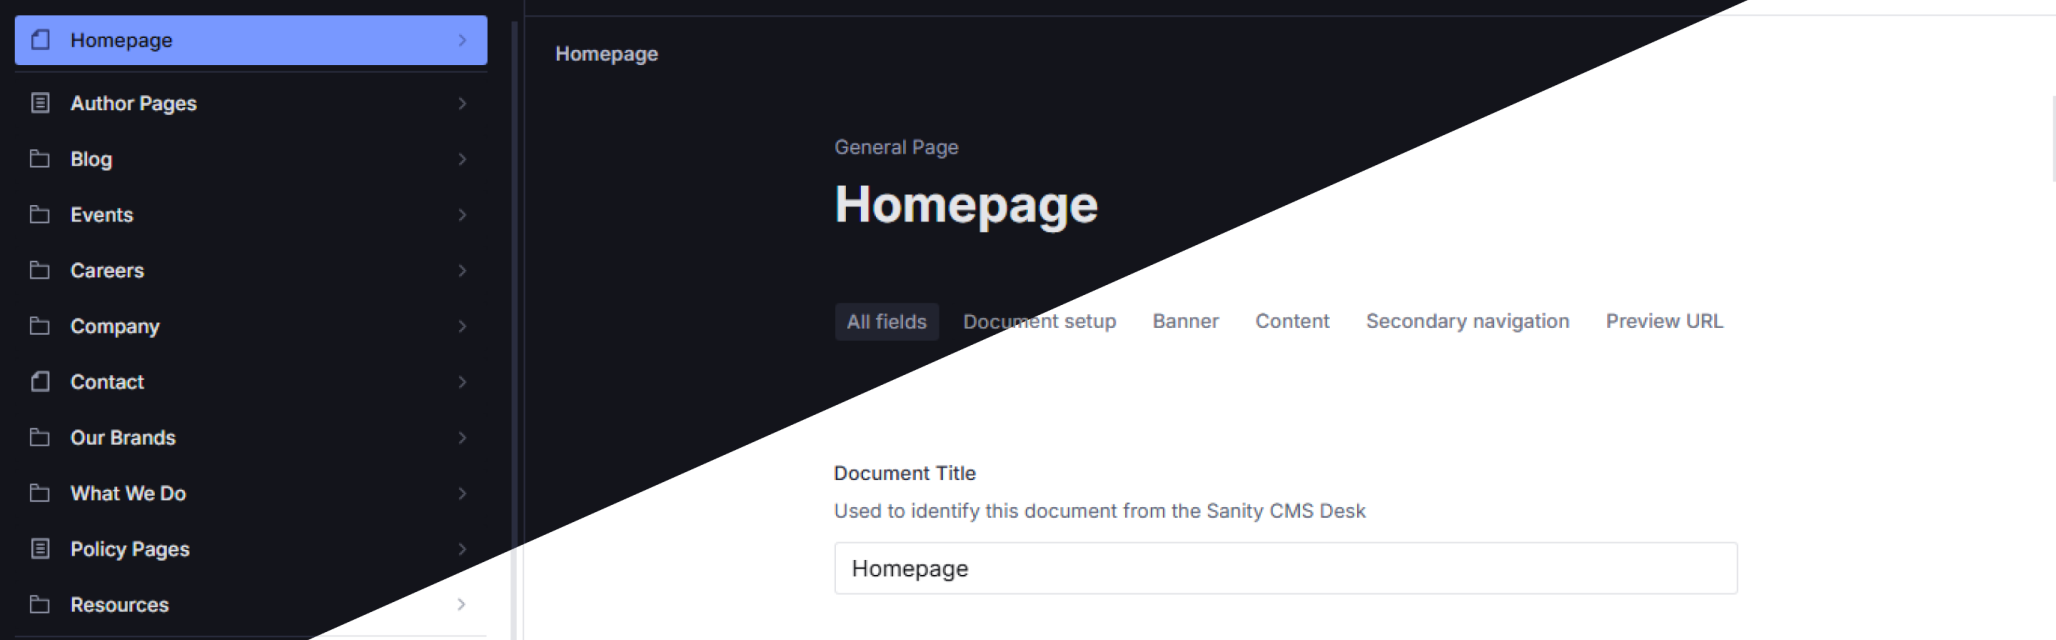Click the Homepage document icon in sidebar
This screenshot has height=640, width=2056.
[40, 40]
